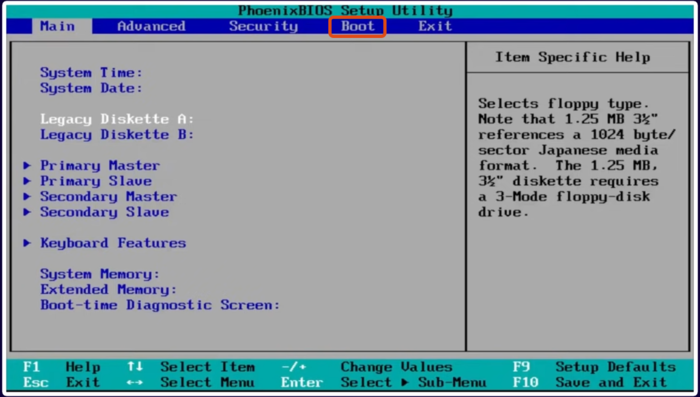Select the System Date field

point(92,88)
